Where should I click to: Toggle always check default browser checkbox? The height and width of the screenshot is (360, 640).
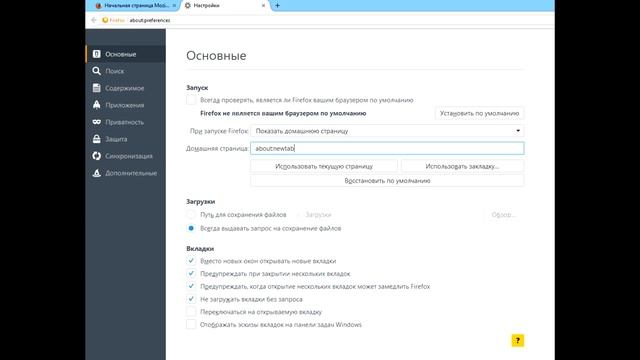pyautogui.click(x=191, y=100)
